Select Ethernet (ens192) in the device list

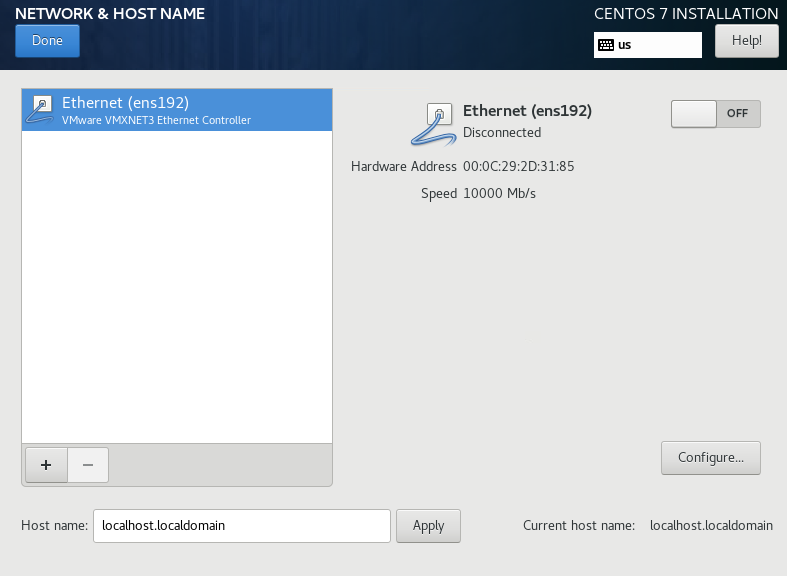(177, 110)
